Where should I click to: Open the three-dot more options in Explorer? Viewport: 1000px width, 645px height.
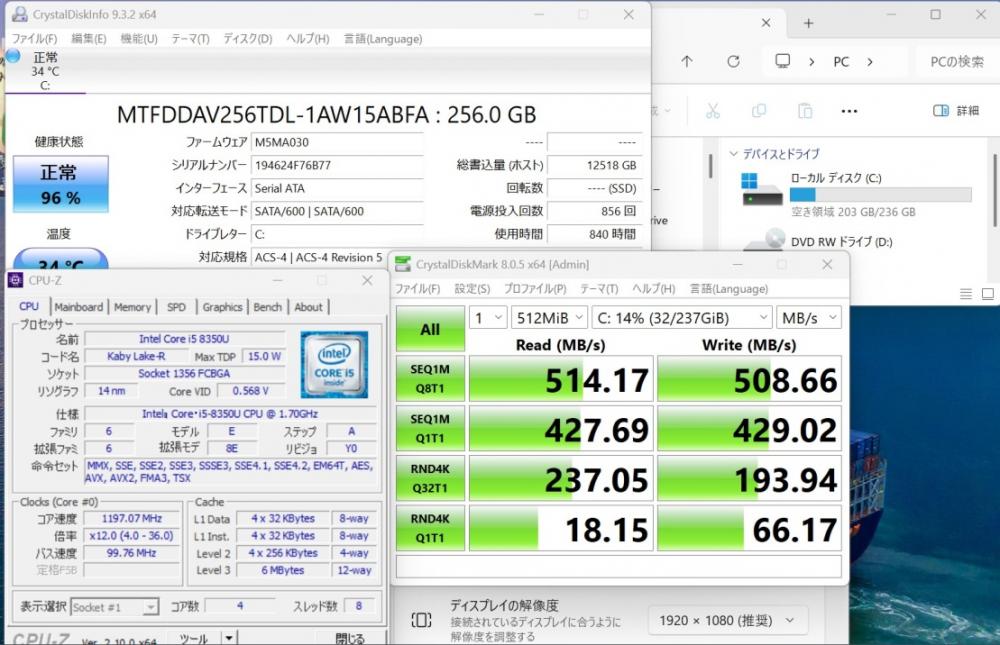[x=849, y=111]
